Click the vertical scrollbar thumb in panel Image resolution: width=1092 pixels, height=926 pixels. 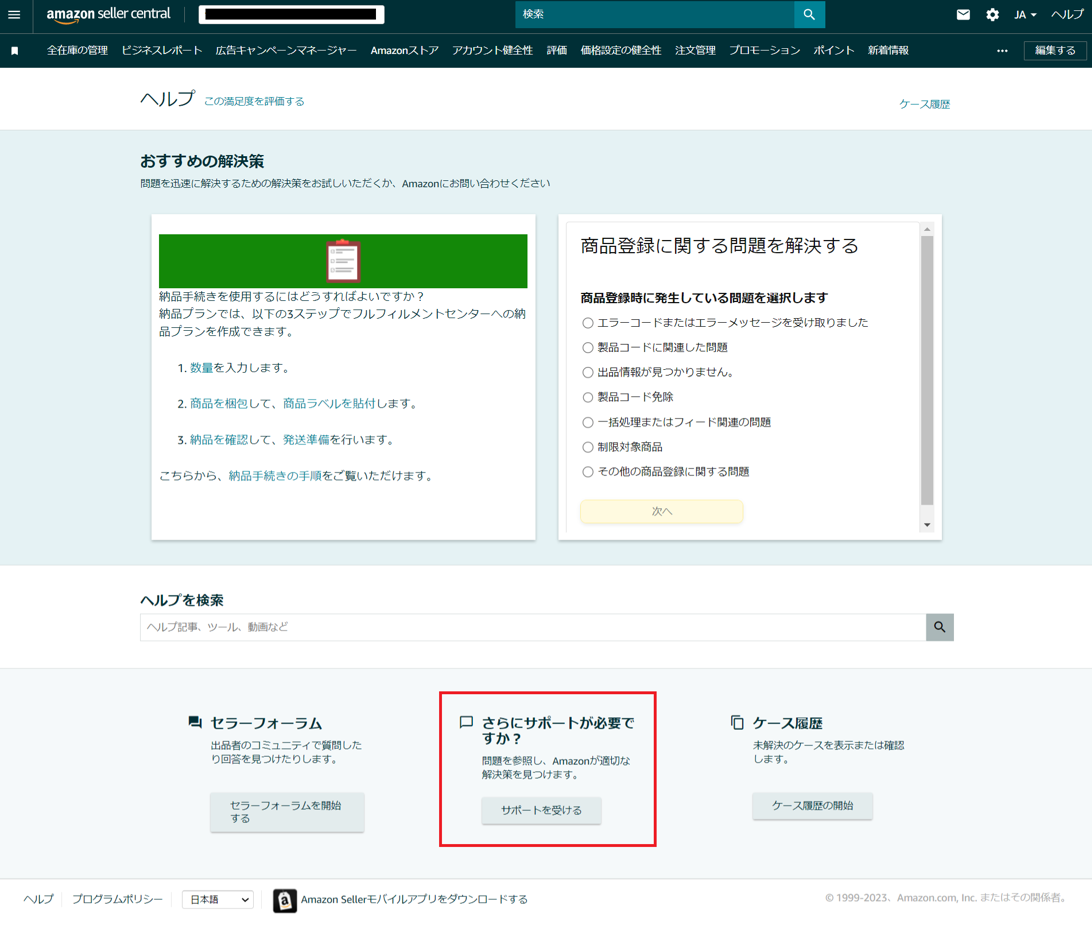927,370
